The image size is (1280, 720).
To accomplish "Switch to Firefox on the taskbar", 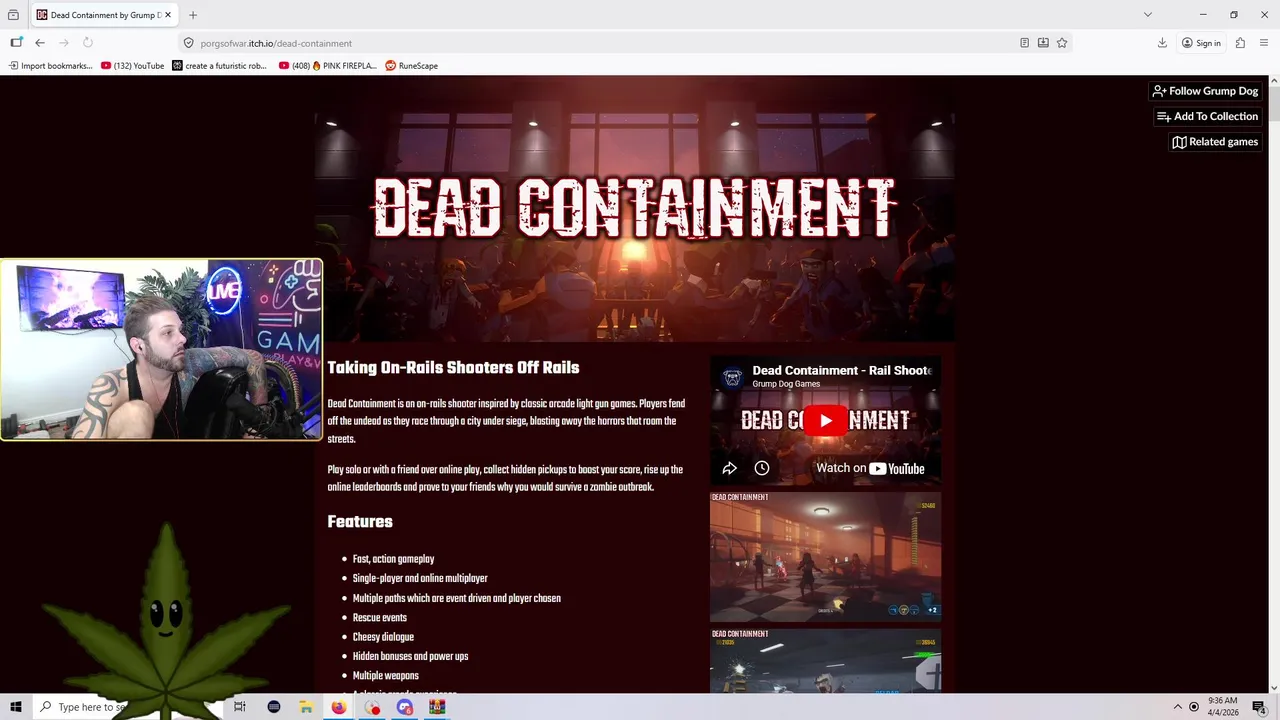I will coord(339,707).
